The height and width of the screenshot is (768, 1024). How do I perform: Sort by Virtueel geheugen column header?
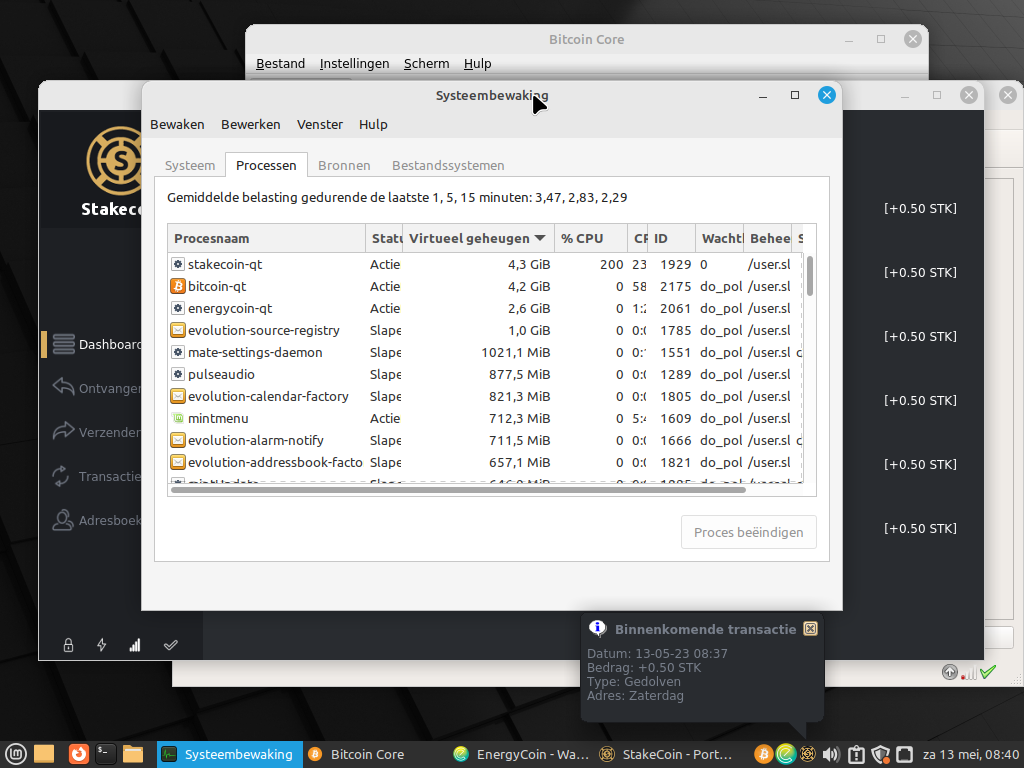(478, 238)
